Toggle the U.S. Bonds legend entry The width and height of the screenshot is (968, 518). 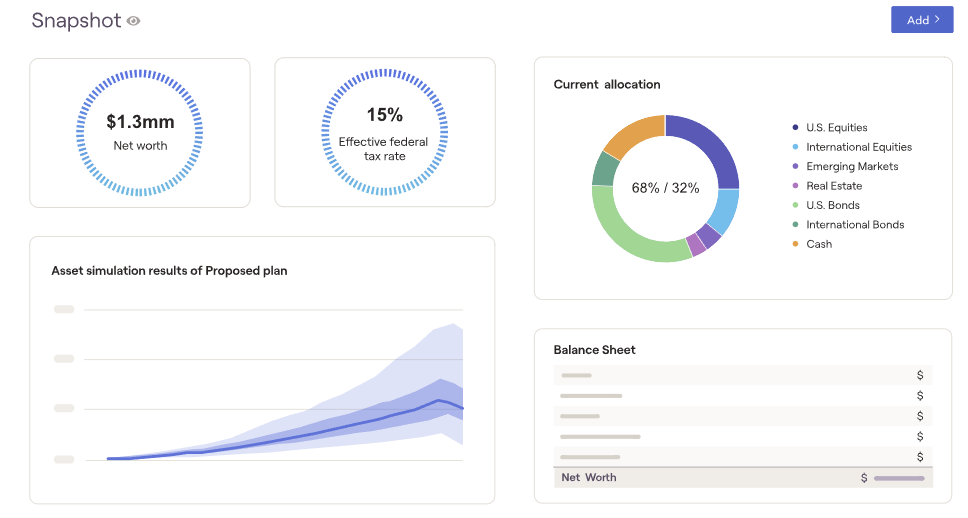tap(834, 205)
